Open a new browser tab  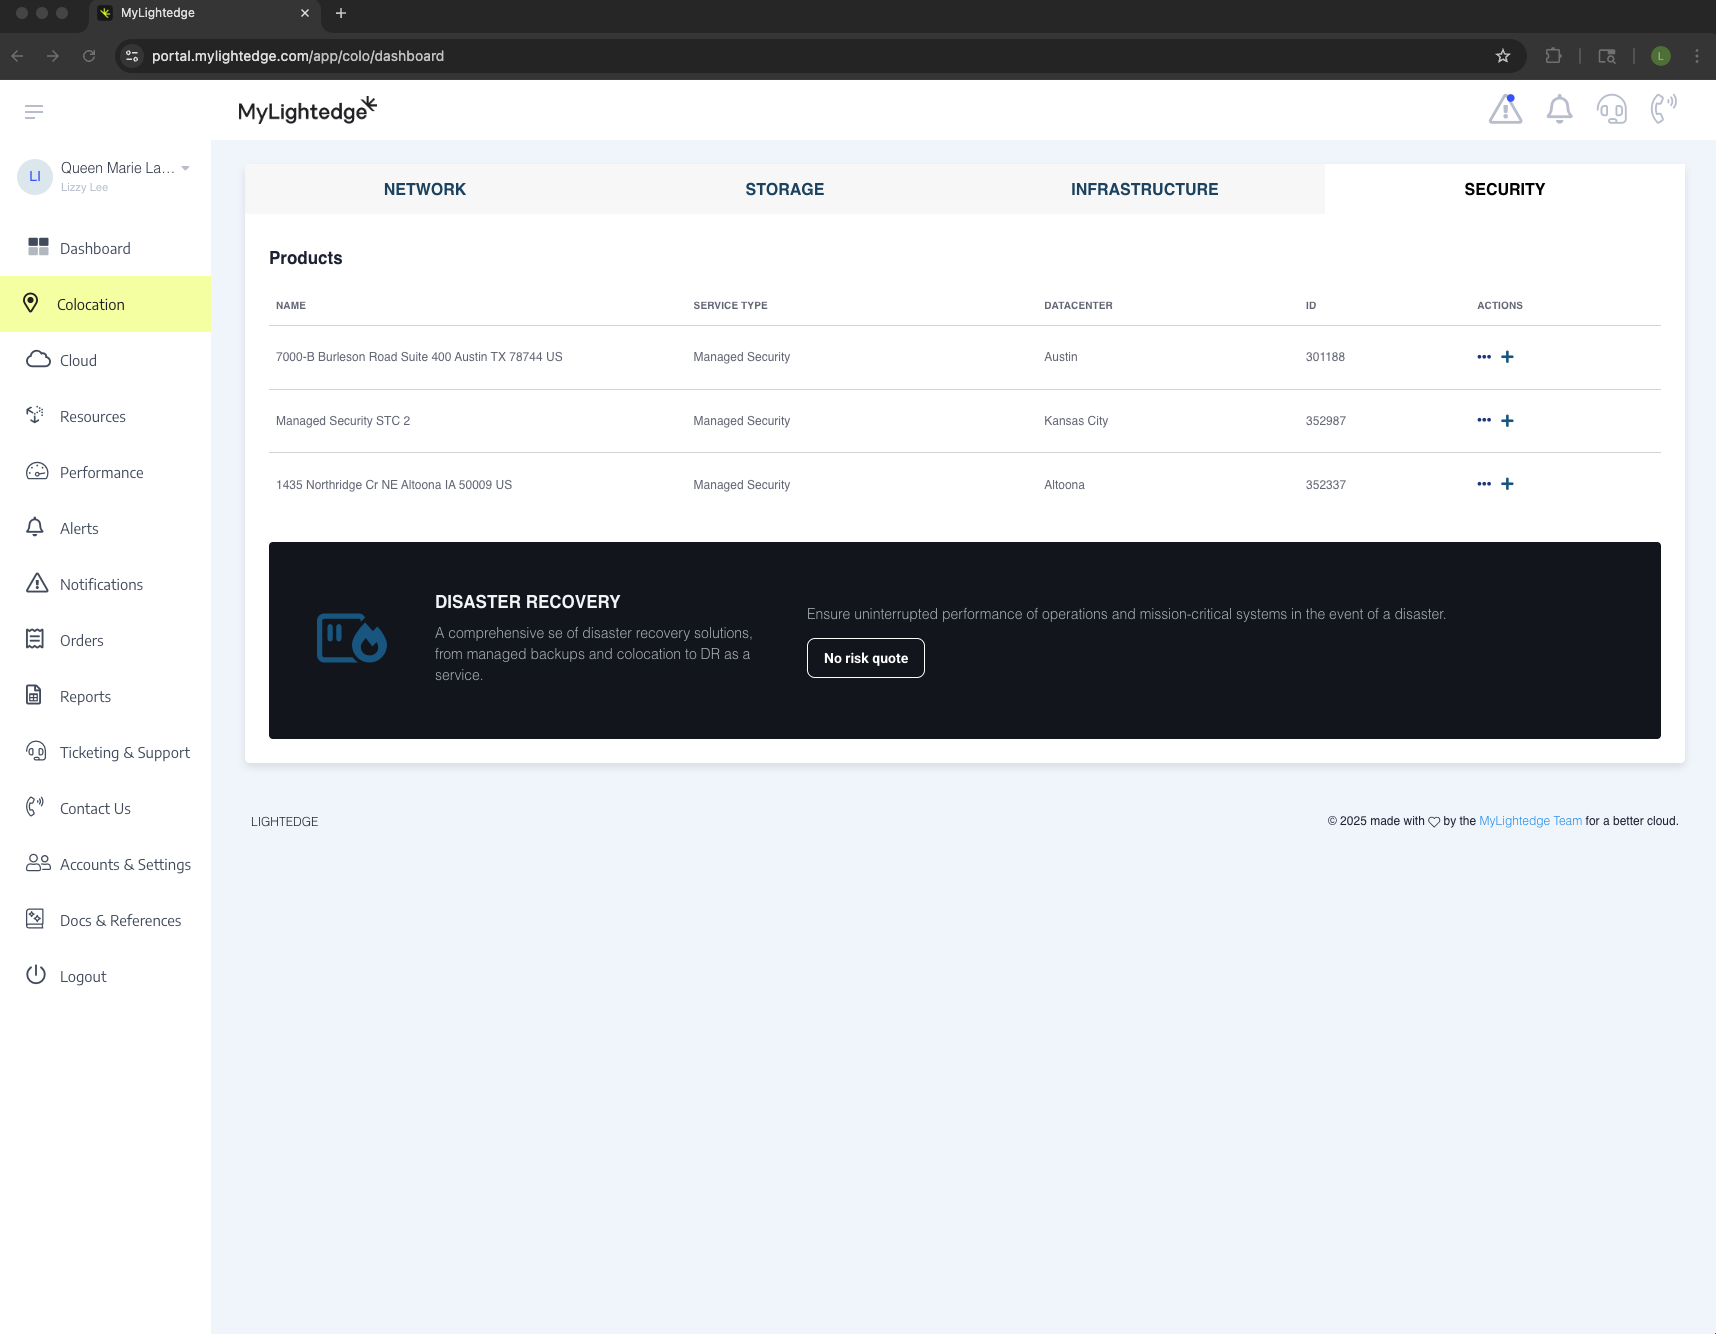point(341,13)
